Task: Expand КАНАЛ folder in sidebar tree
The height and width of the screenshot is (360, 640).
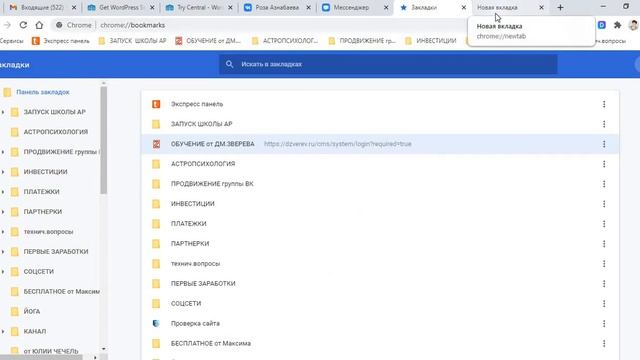Action: click(x=3, y=331)
